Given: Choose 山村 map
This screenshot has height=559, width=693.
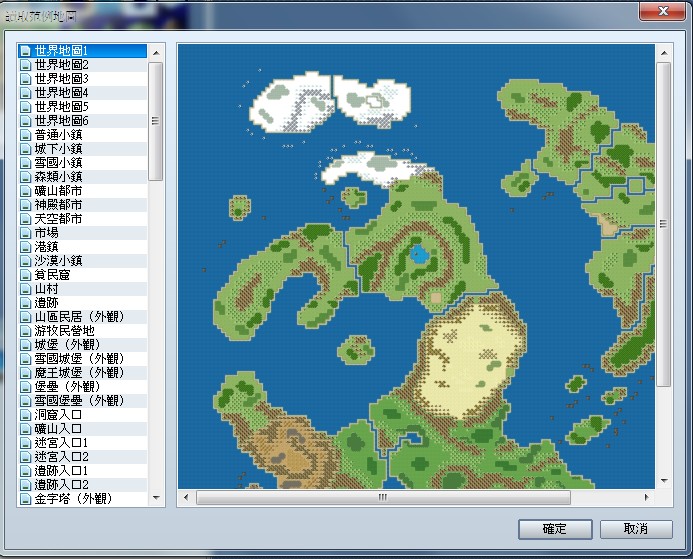Looking at the screenshot, I should pyautogui.click(x=83, y=289).
